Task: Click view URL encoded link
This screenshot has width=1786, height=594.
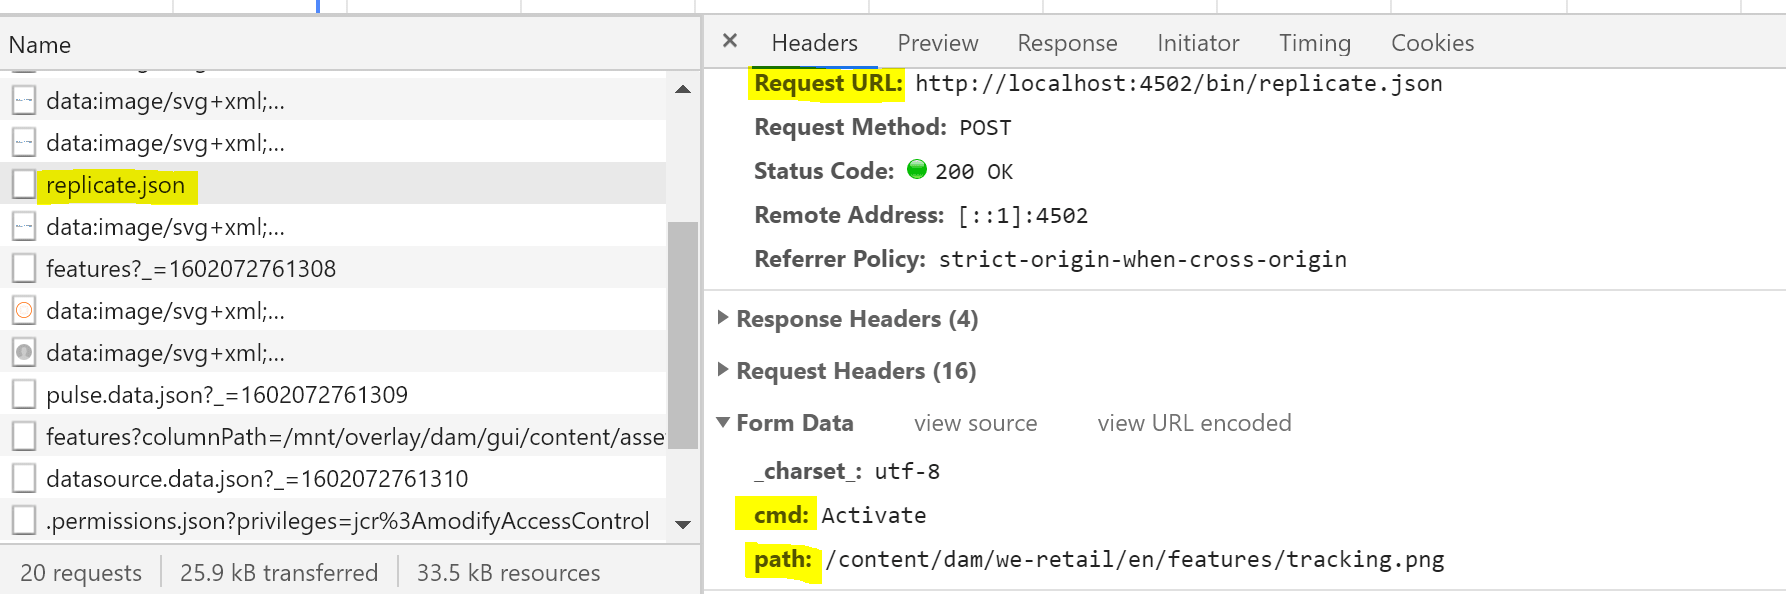Action: [x=1194, y=423]
